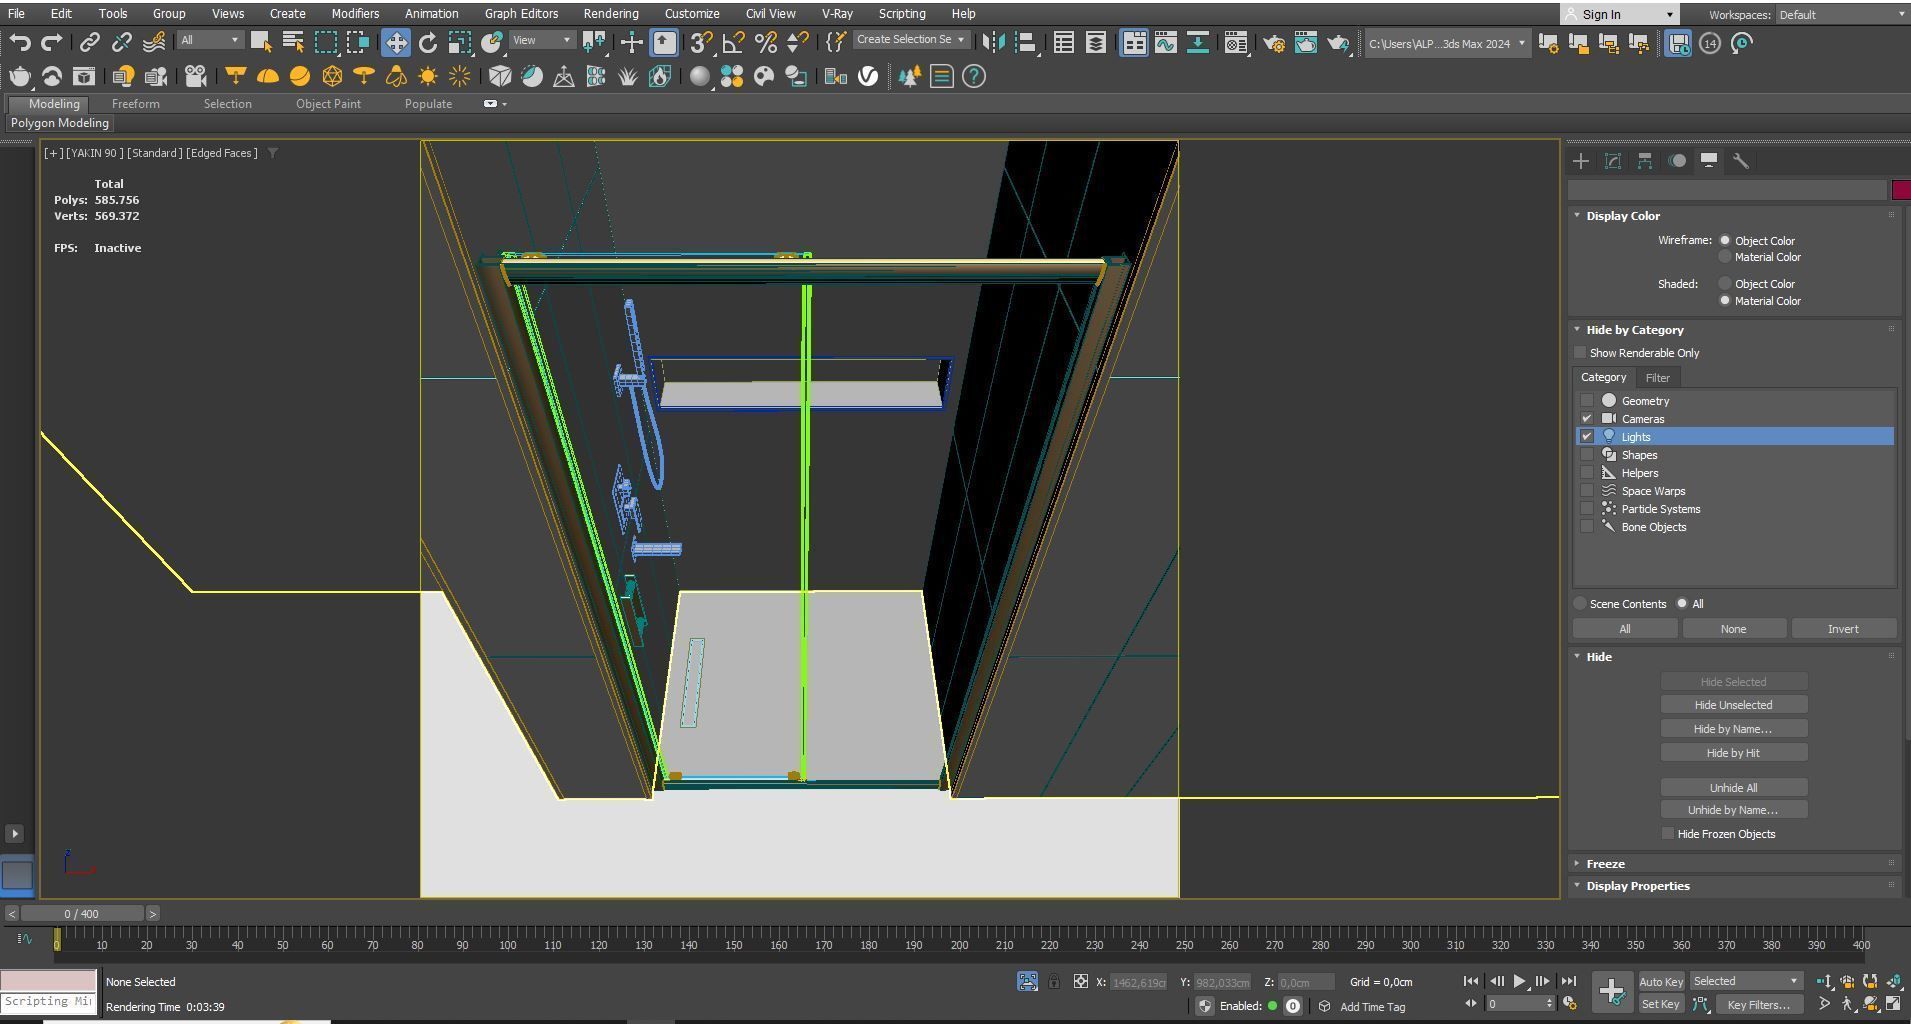This screenshot has height=1024, width=1911.
Task: Collapse the Display Color rollout
Action: pyautogui.click(x=1623, y=216)
